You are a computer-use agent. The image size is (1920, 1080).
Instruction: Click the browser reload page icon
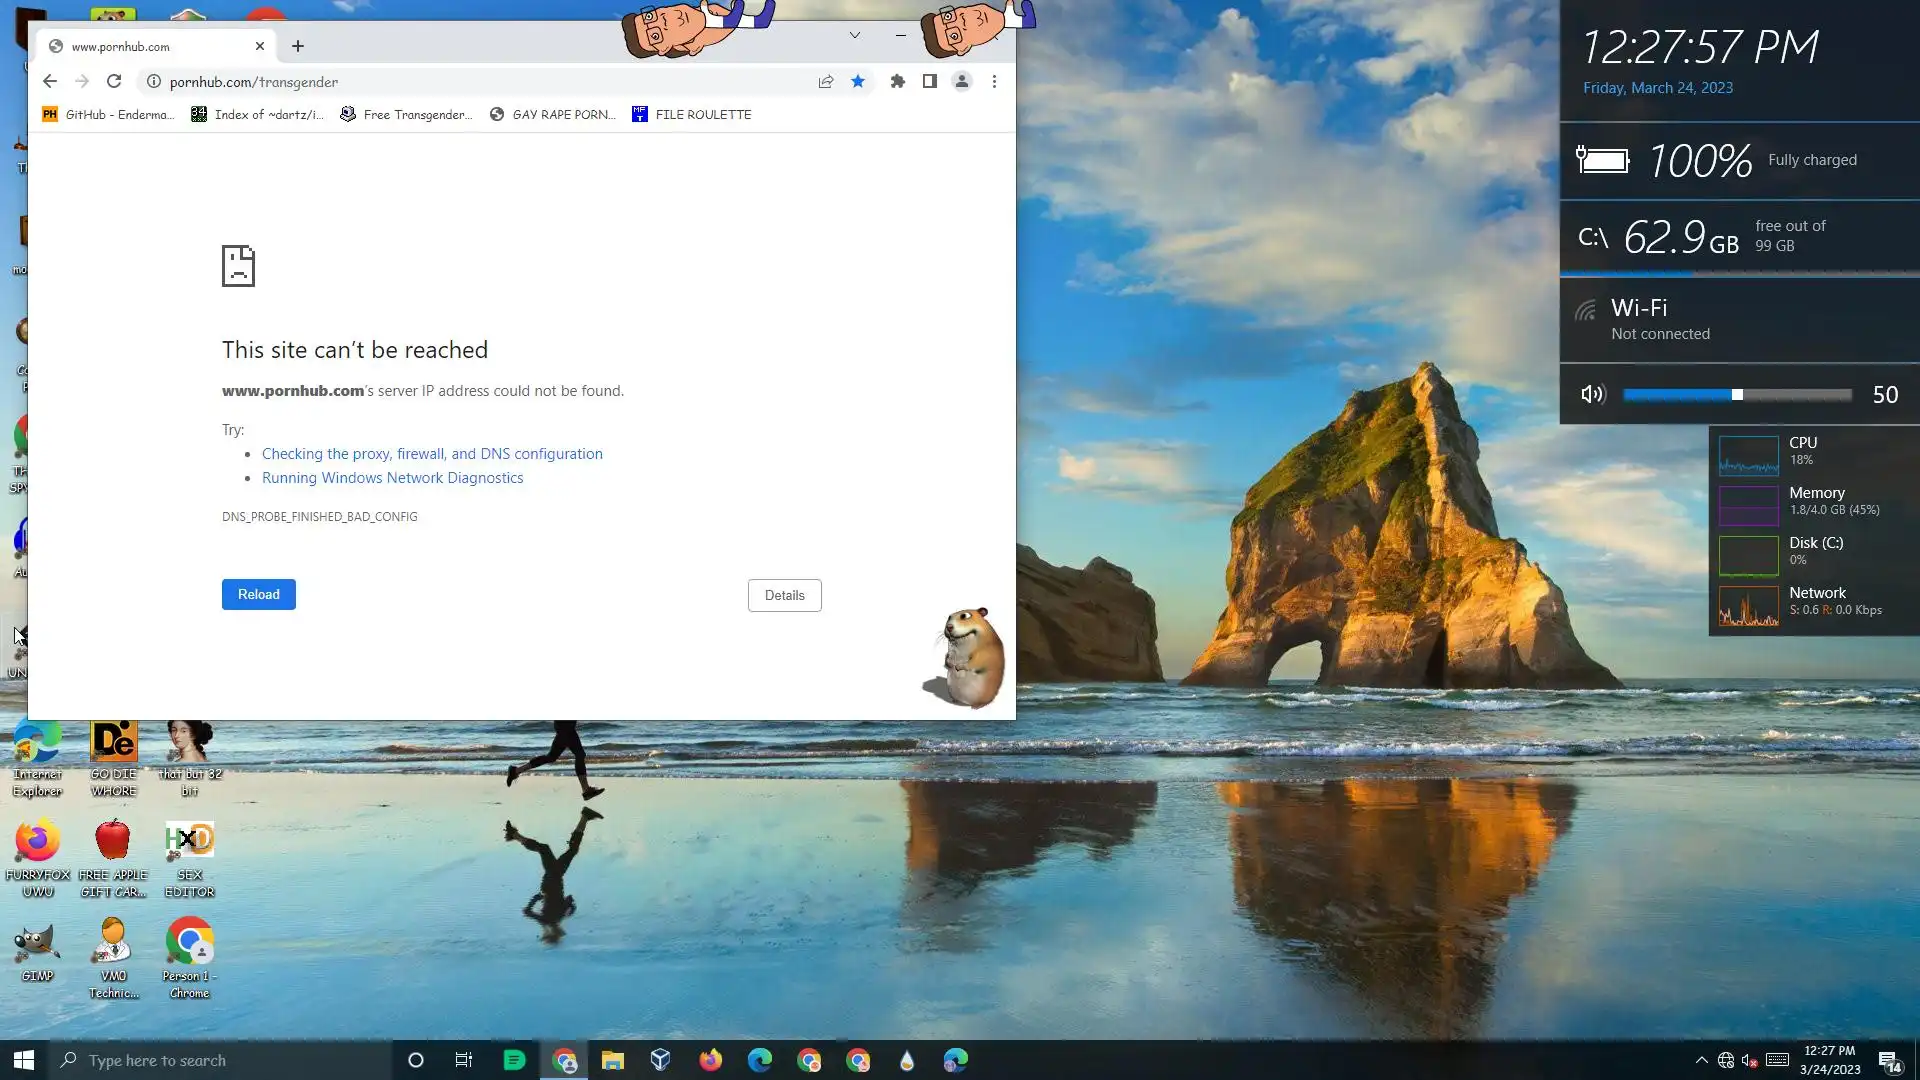tap(114, 82)
